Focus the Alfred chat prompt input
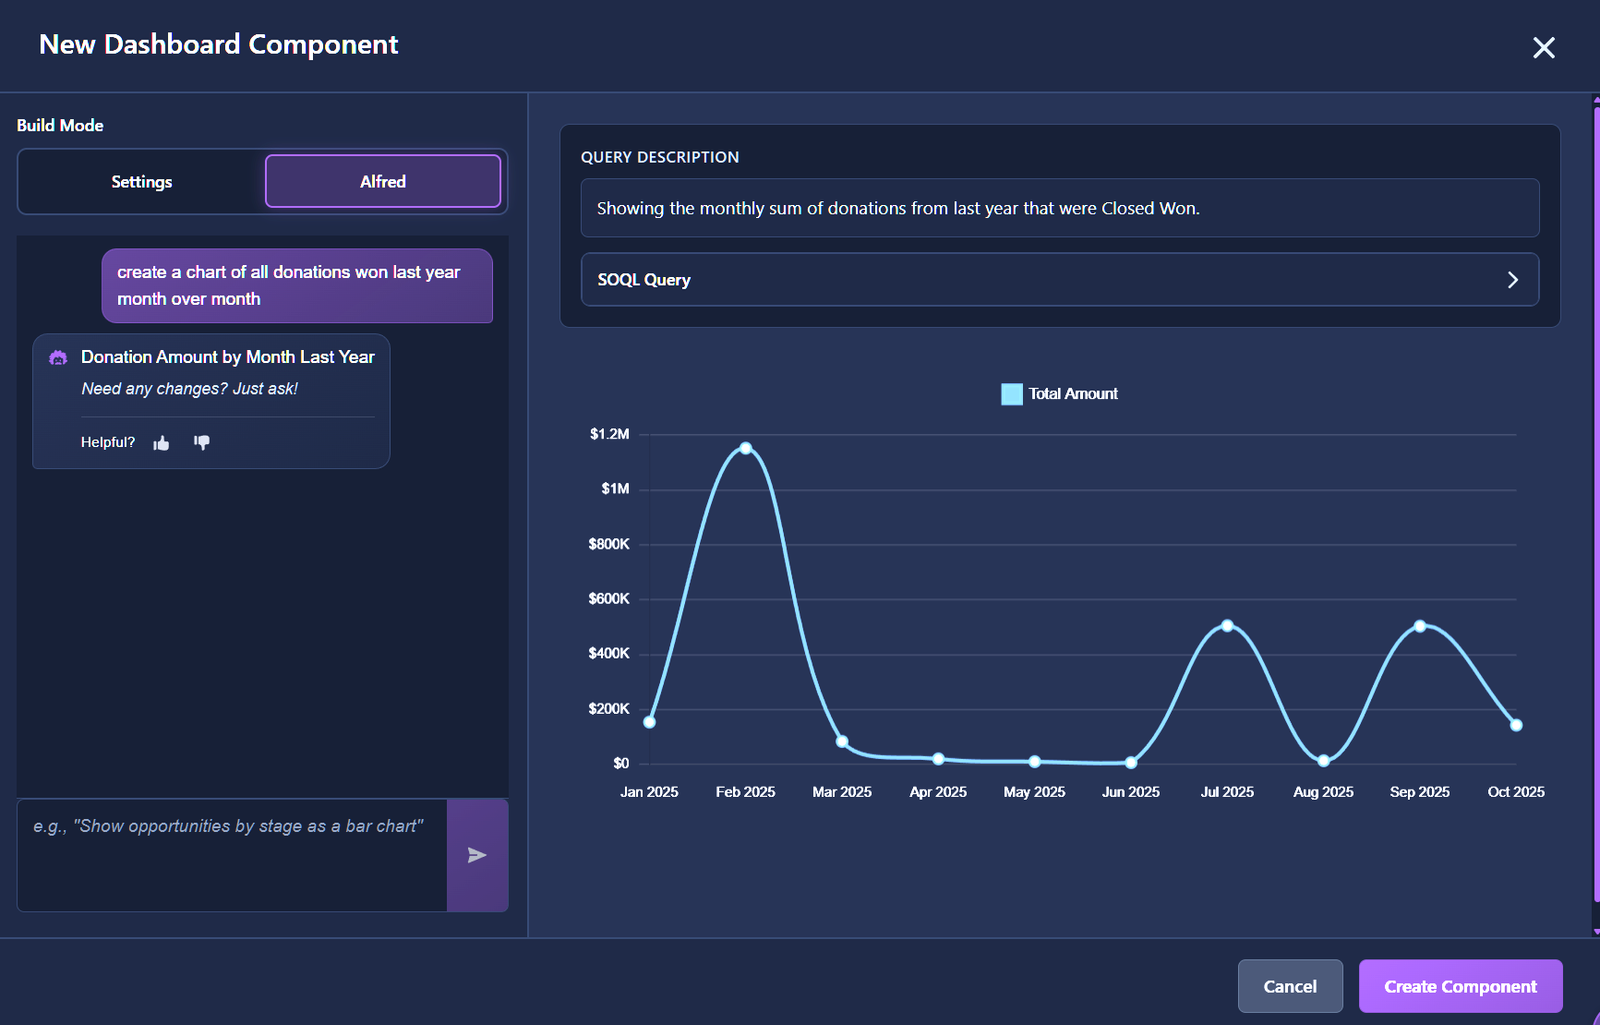 [x=232, y=854]
